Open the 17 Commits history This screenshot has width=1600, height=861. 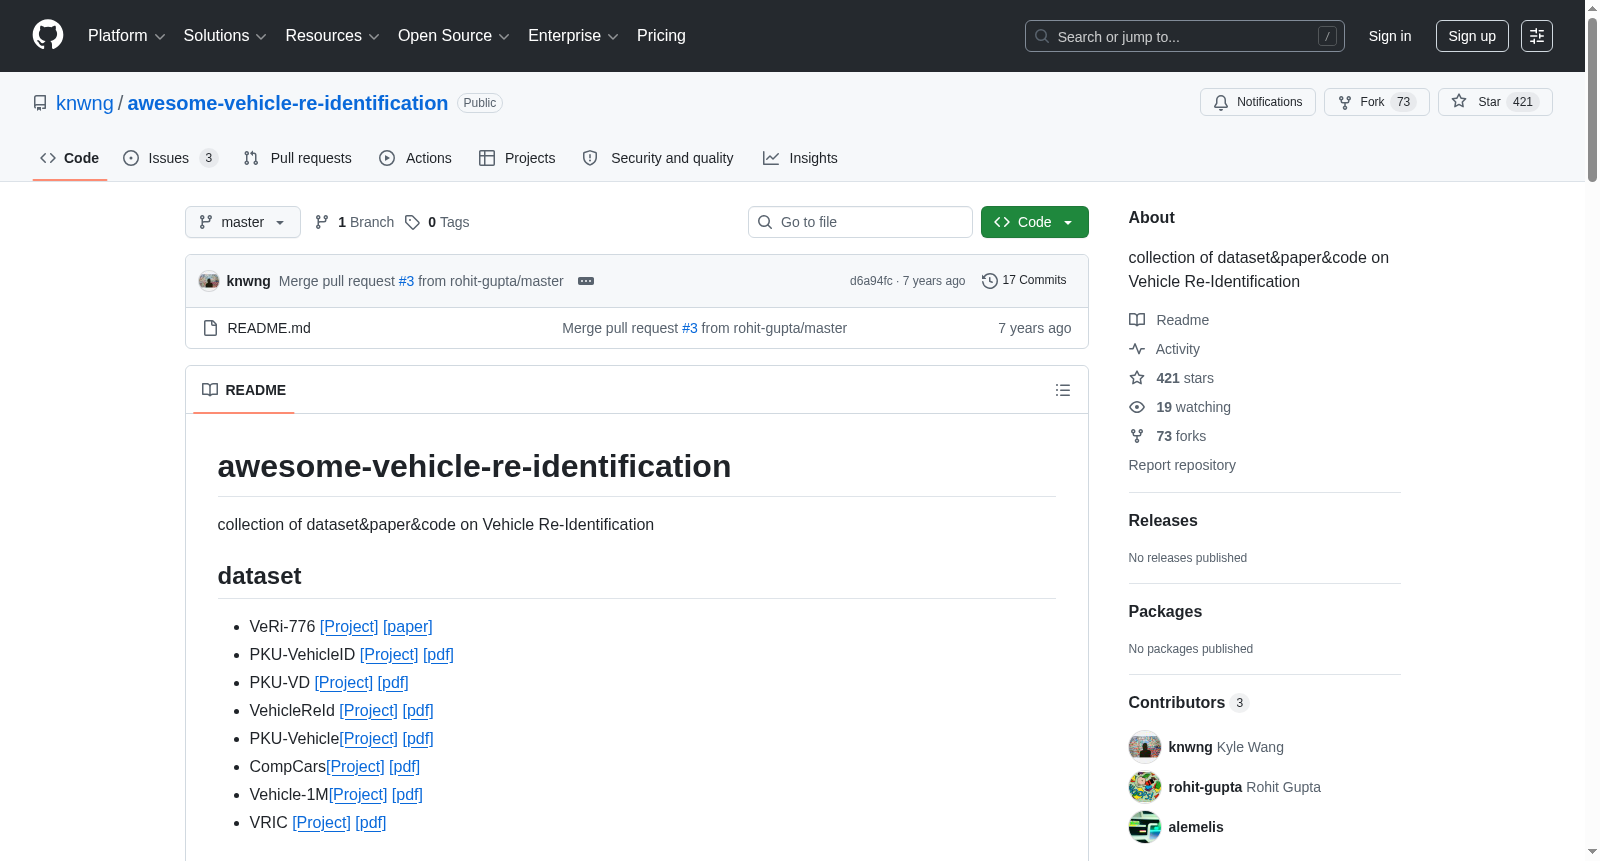(1024, 280)
